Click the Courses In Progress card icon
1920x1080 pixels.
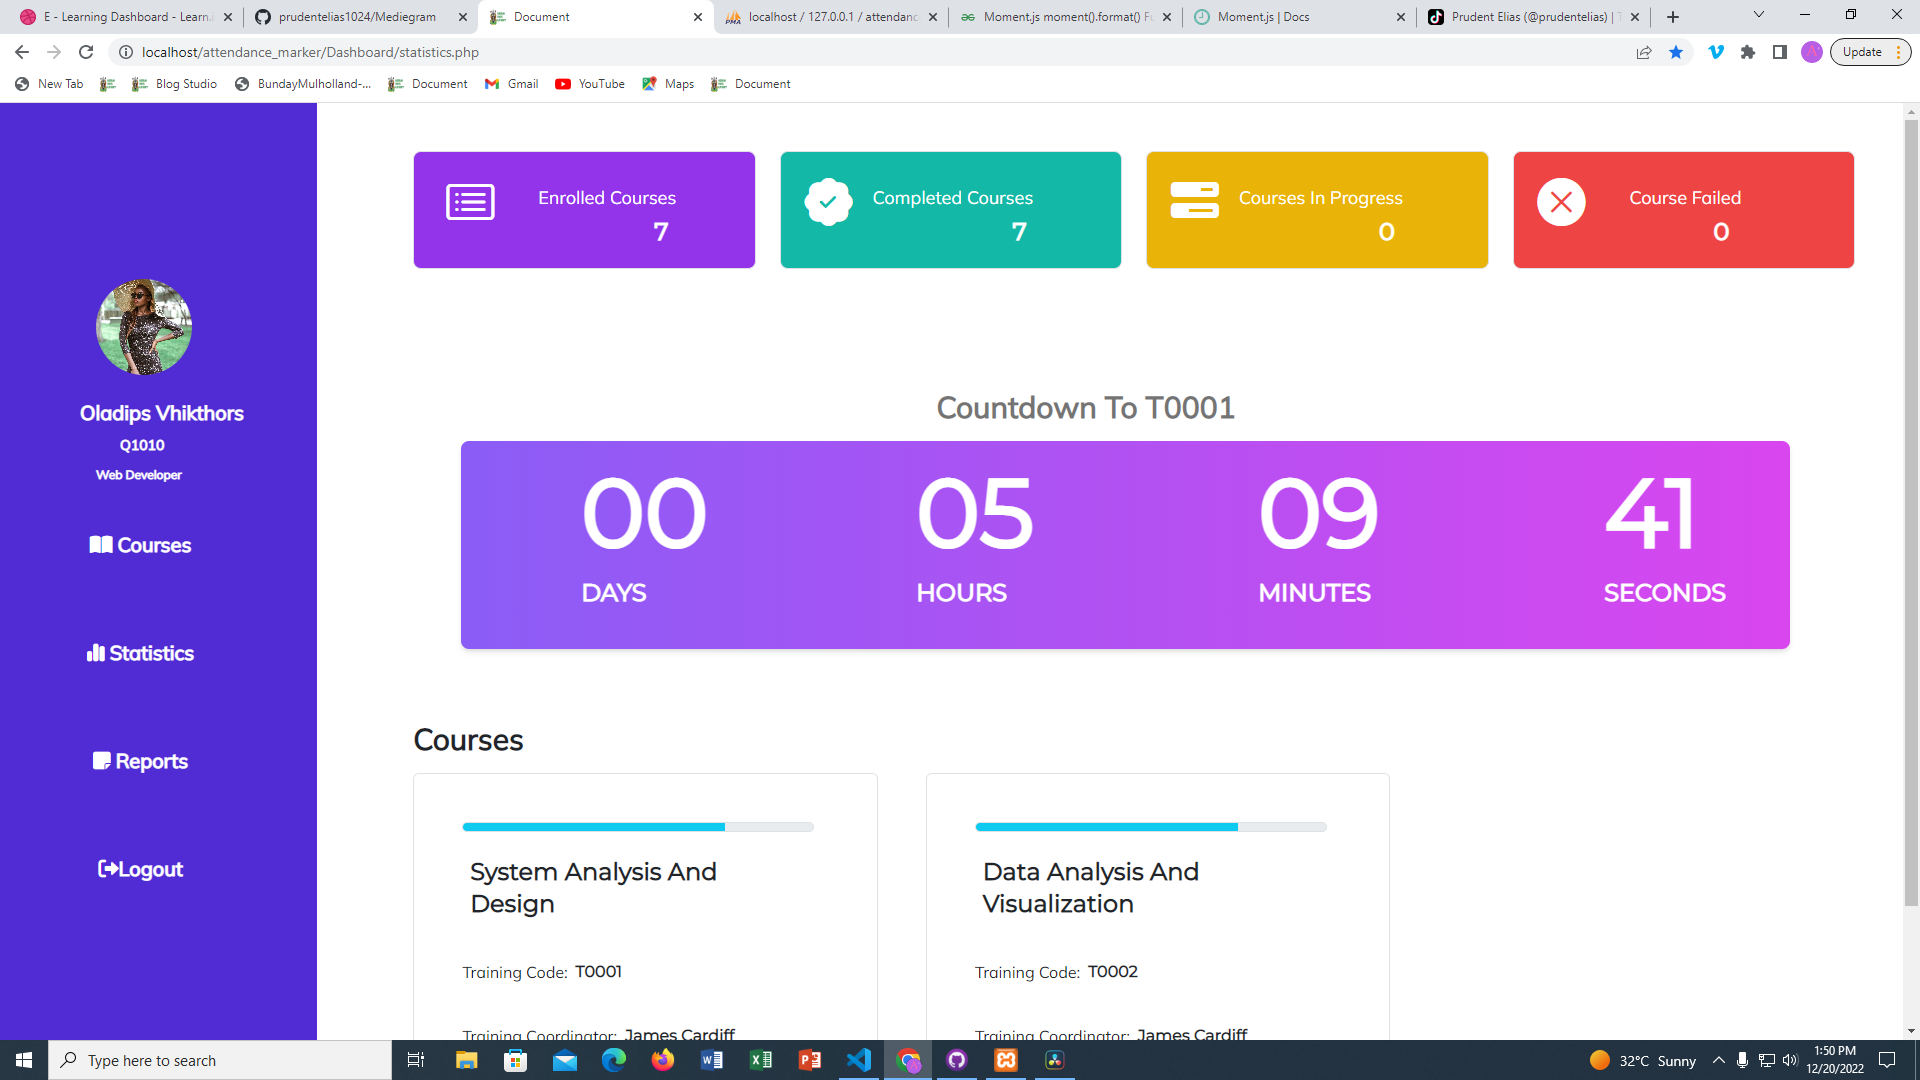[1195, 199]
